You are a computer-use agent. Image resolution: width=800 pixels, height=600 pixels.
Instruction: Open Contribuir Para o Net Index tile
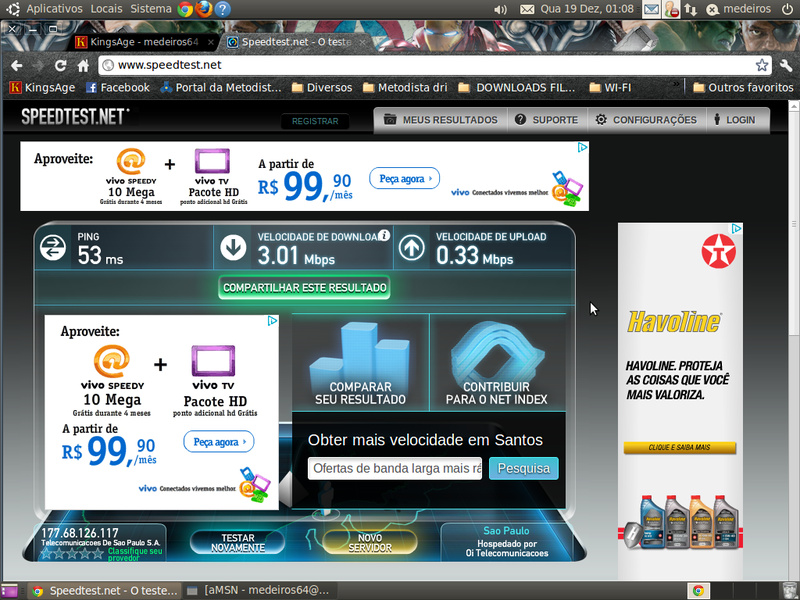point(497,362)
